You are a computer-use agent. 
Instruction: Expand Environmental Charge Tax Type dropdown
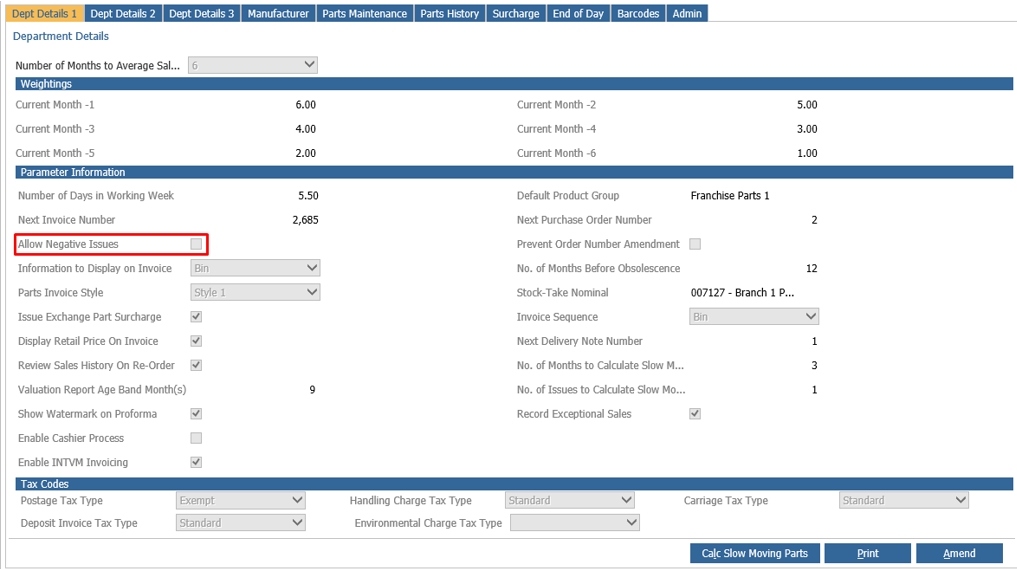575,523
